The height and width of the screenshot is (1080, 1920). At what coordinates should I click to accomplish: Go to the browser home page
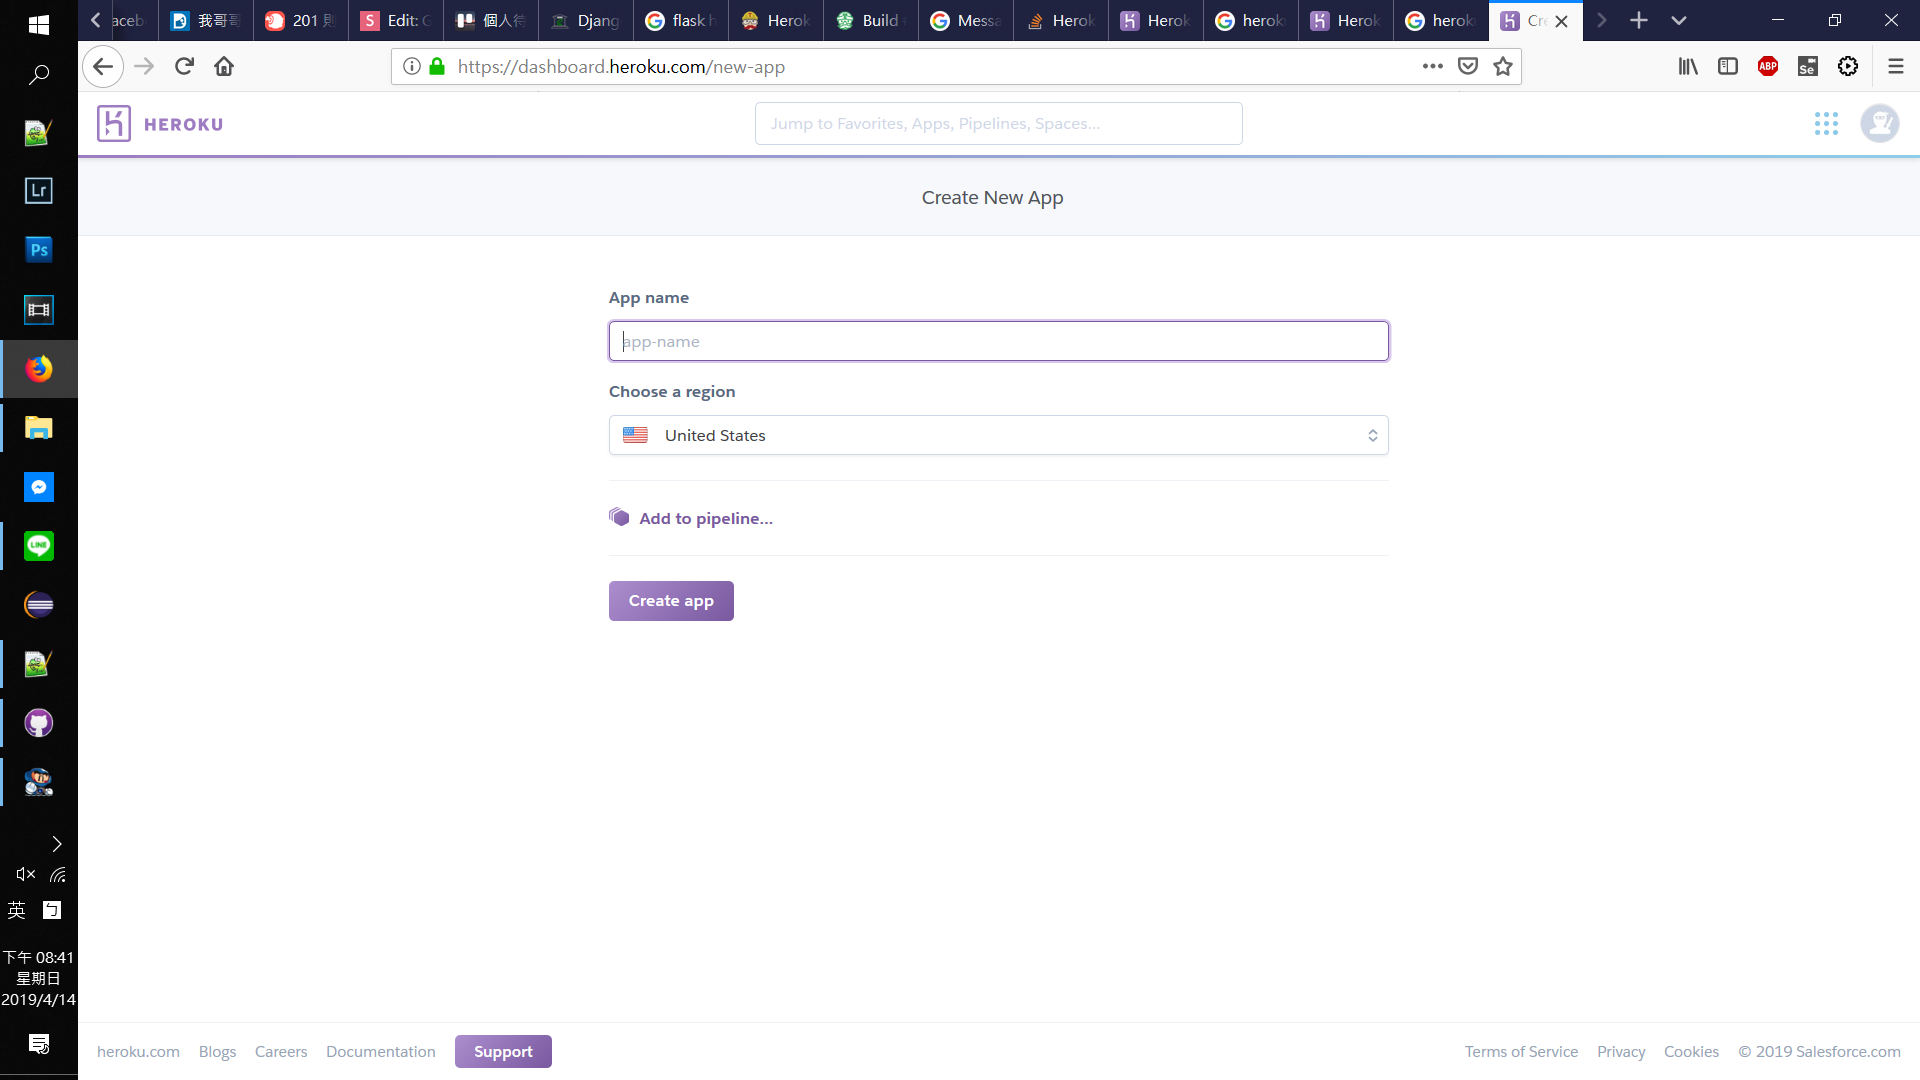point(224,67)
